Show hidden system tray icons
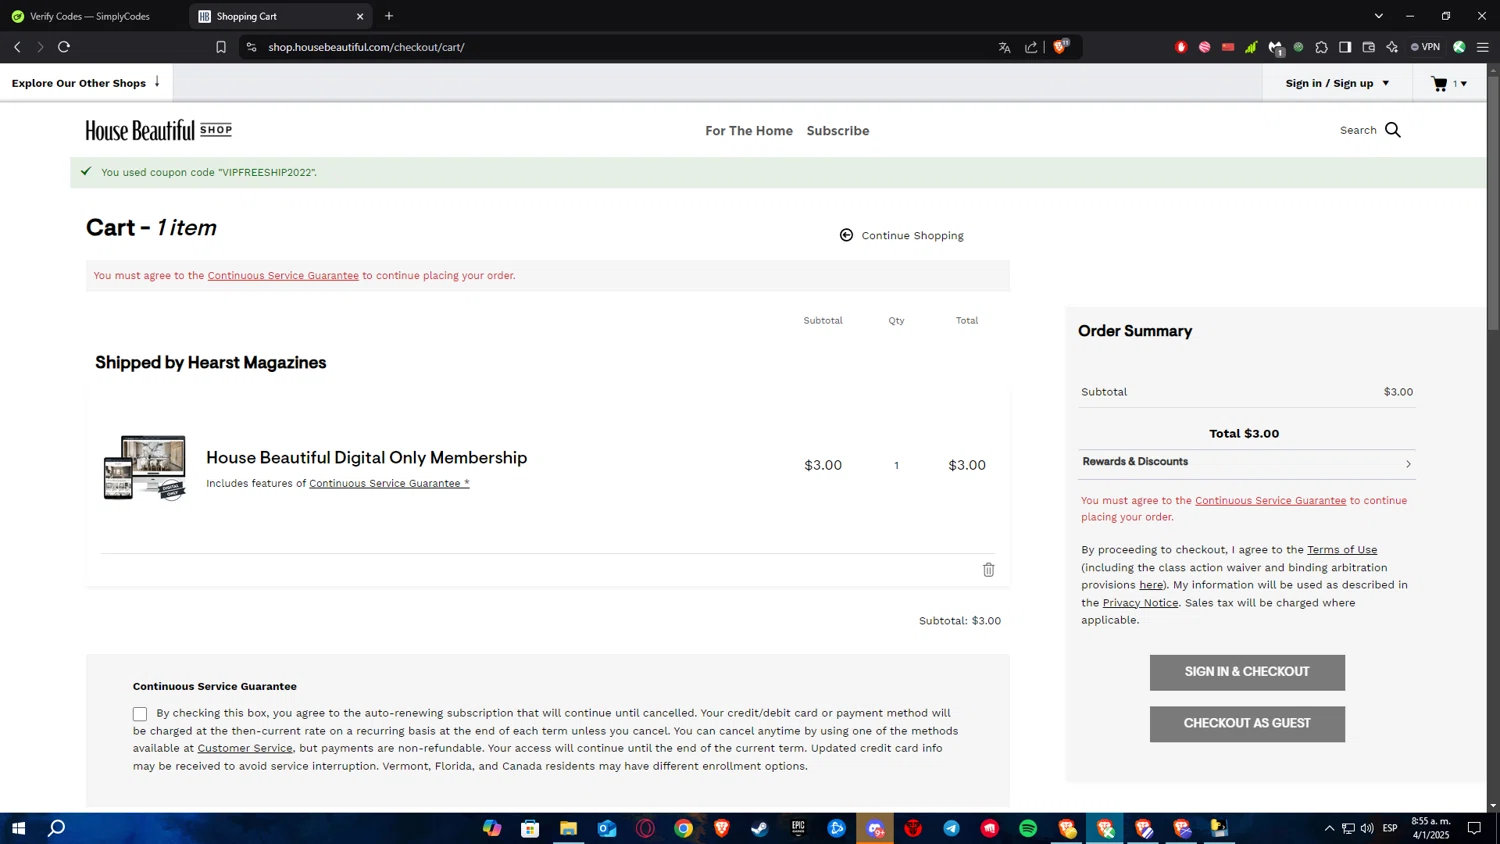The image size is (1500, 844). point(1329,828)
